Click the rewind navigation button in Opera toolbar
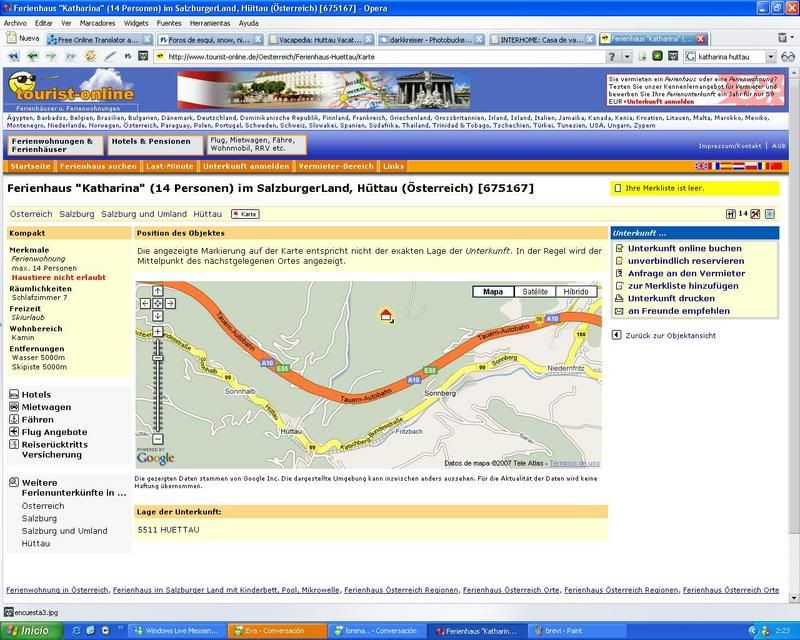Image resolution: width=800 pixels, height=640 pixels. (13, 57)
